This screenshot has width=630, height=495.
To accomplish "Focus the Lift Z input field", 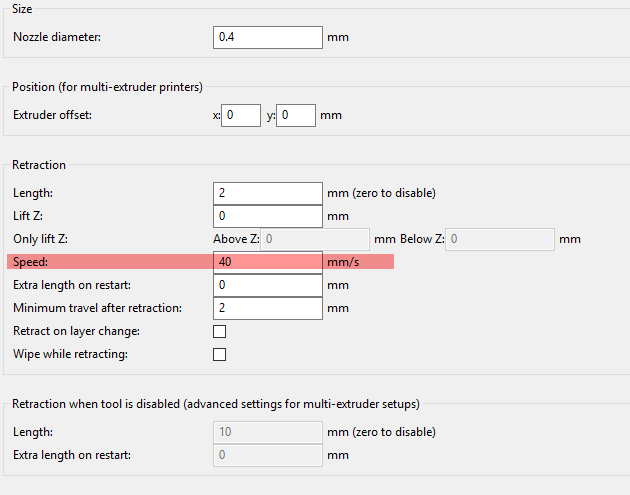I will 268,216.
